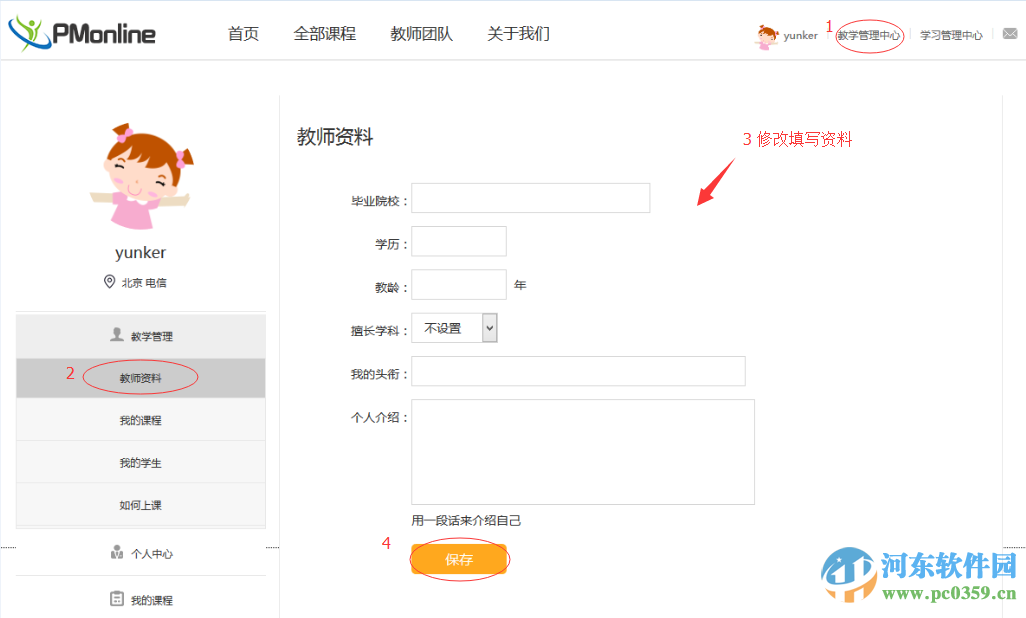This screenshot has height=618, width=1026.
Task: Click the calendar icon beside 我的课程
Action: click(x=116, y=597)
